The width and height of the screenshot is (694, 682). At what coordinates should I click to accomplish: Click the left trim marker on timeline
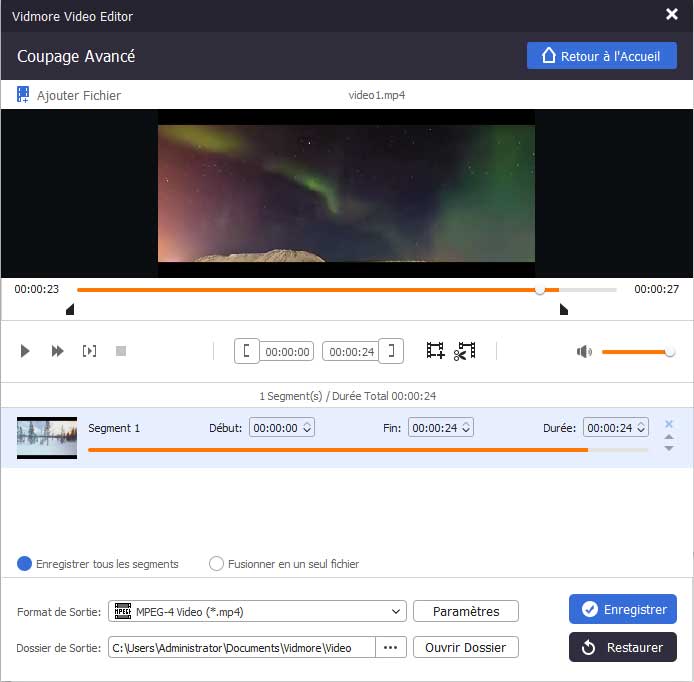click(70, 309)
